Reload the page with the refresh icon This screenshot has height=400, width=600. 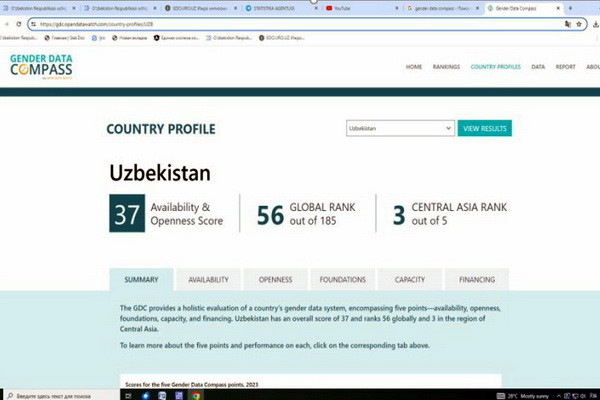[x=19, y=24]
